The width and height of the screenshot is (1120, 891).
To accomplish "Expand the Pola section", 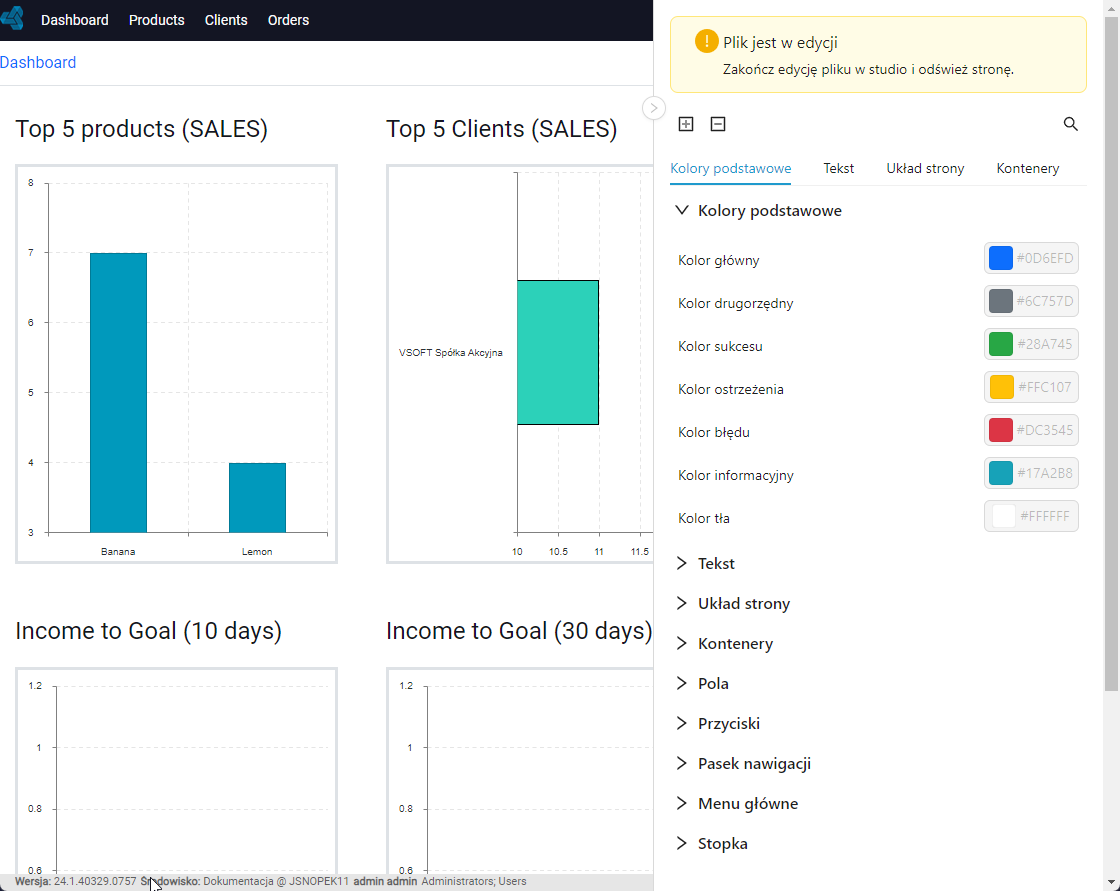I will pyautogui.click(x=682, y=683).
